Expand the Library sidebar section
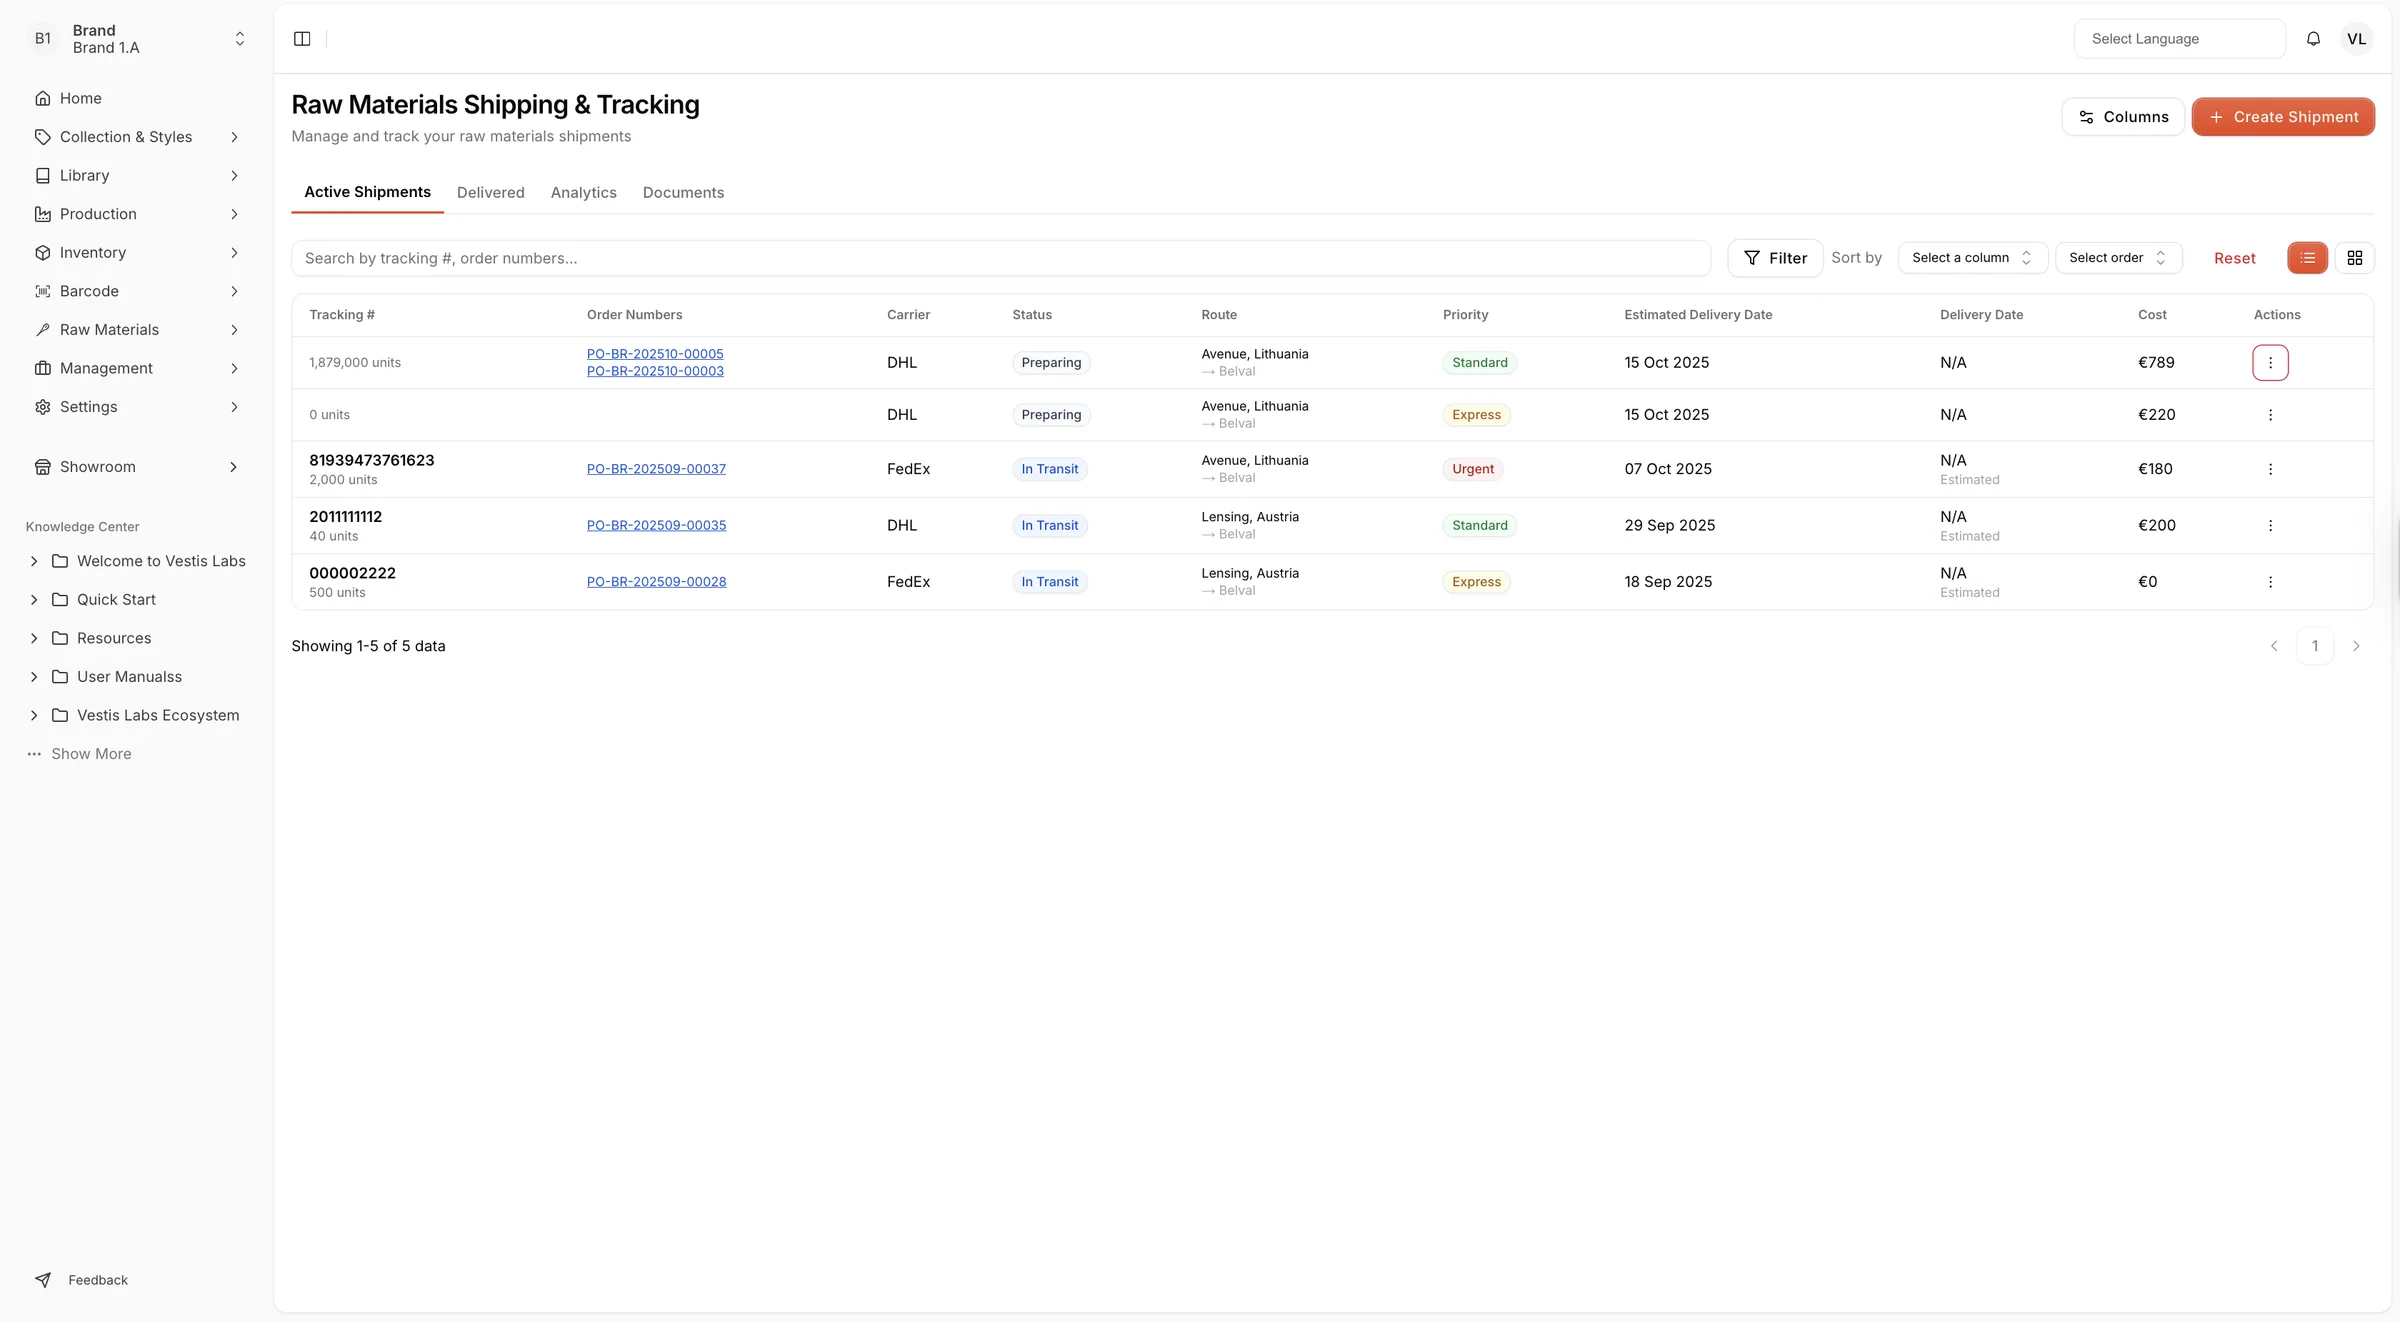Viewport: 2400px width, 1321px height. [137, 176]
